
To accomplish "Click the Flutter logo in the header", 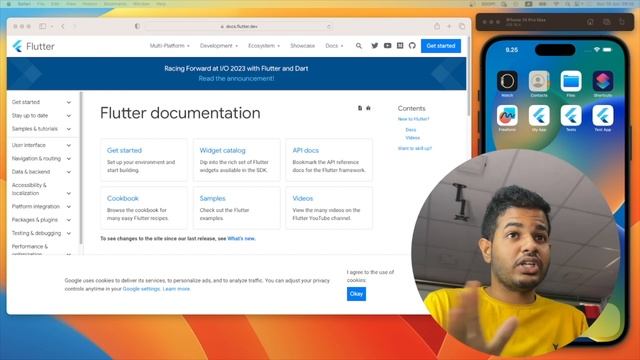I will 33,46.
